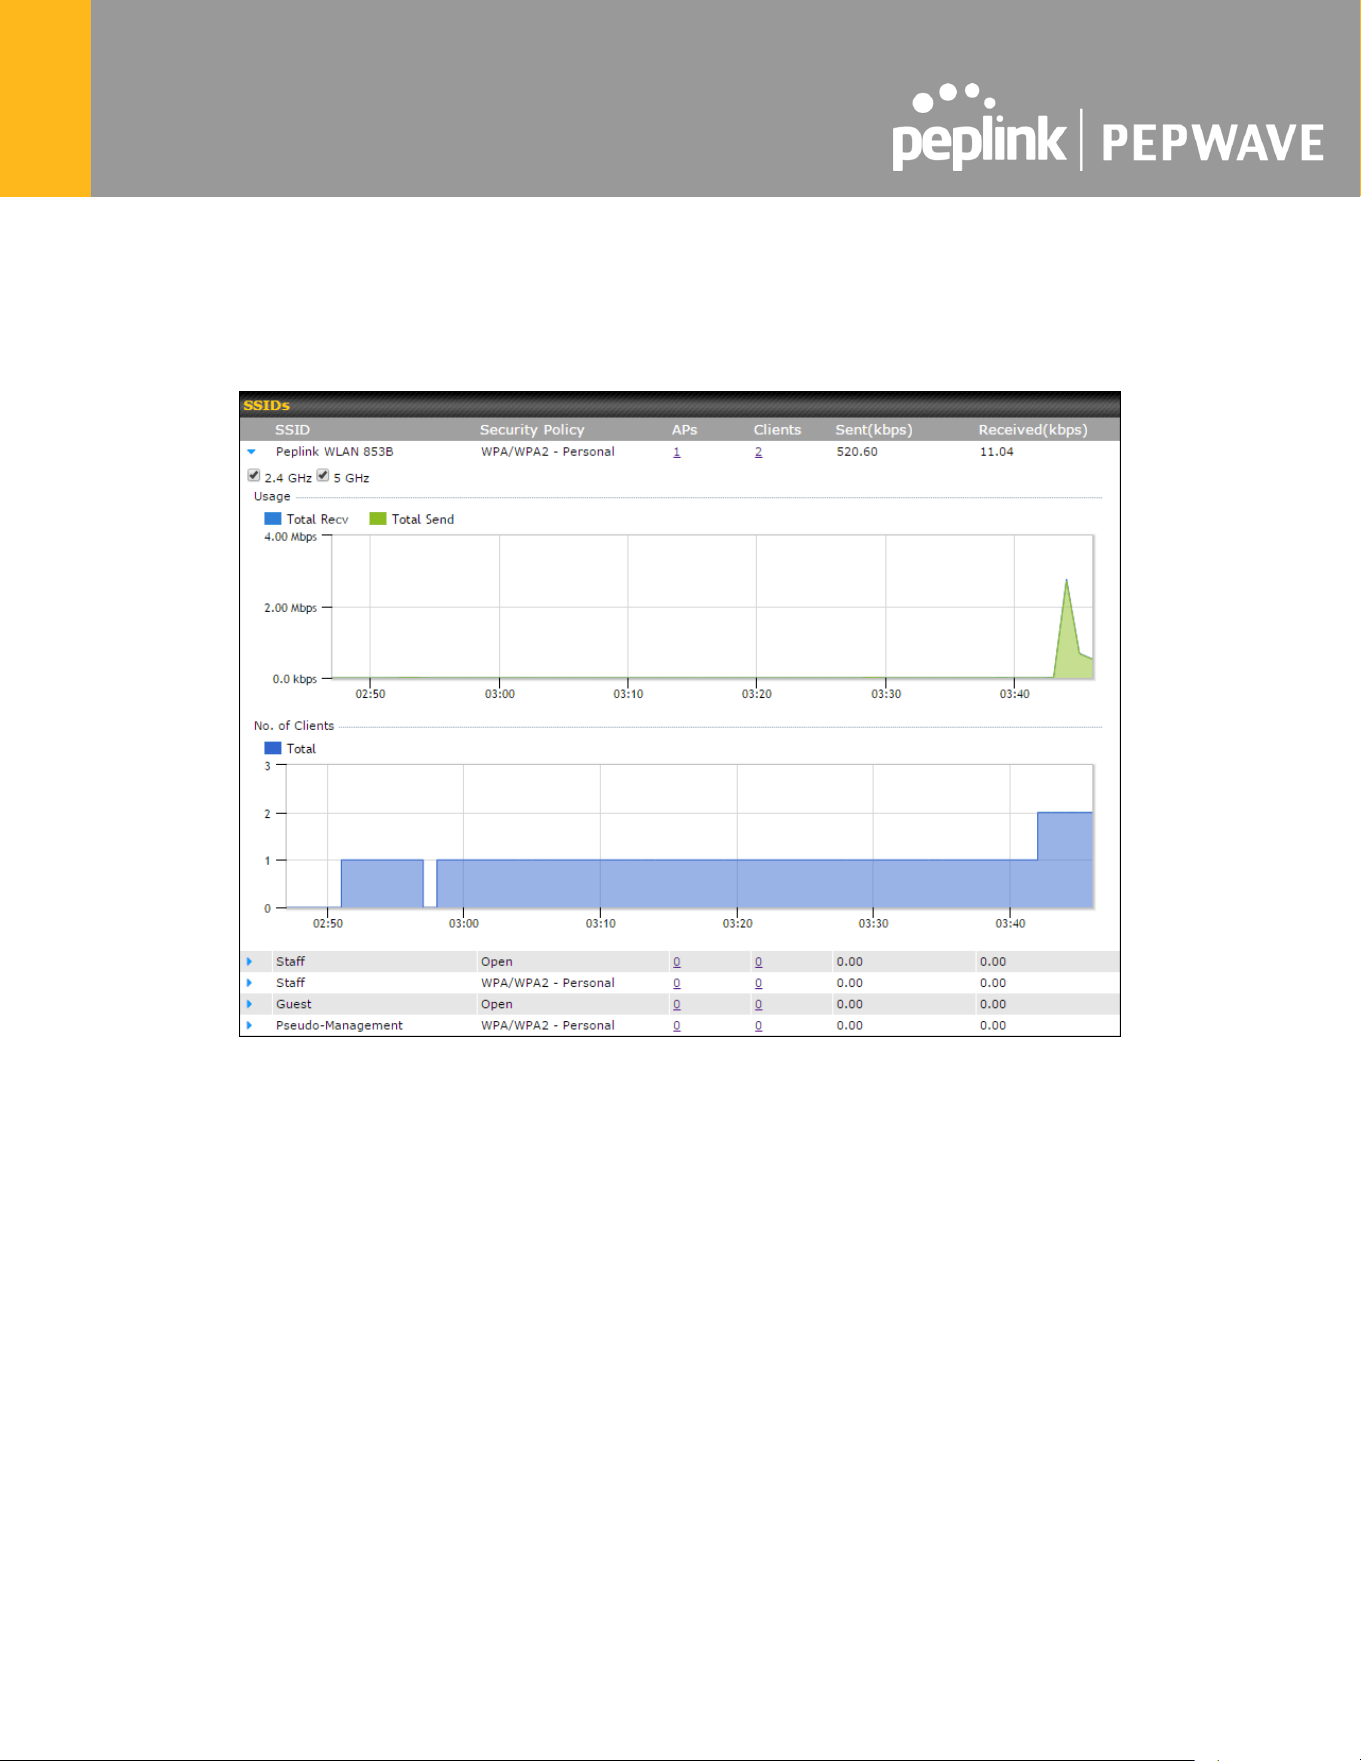Click the Peplink WLAN 853B SSID name

(334, 452)
